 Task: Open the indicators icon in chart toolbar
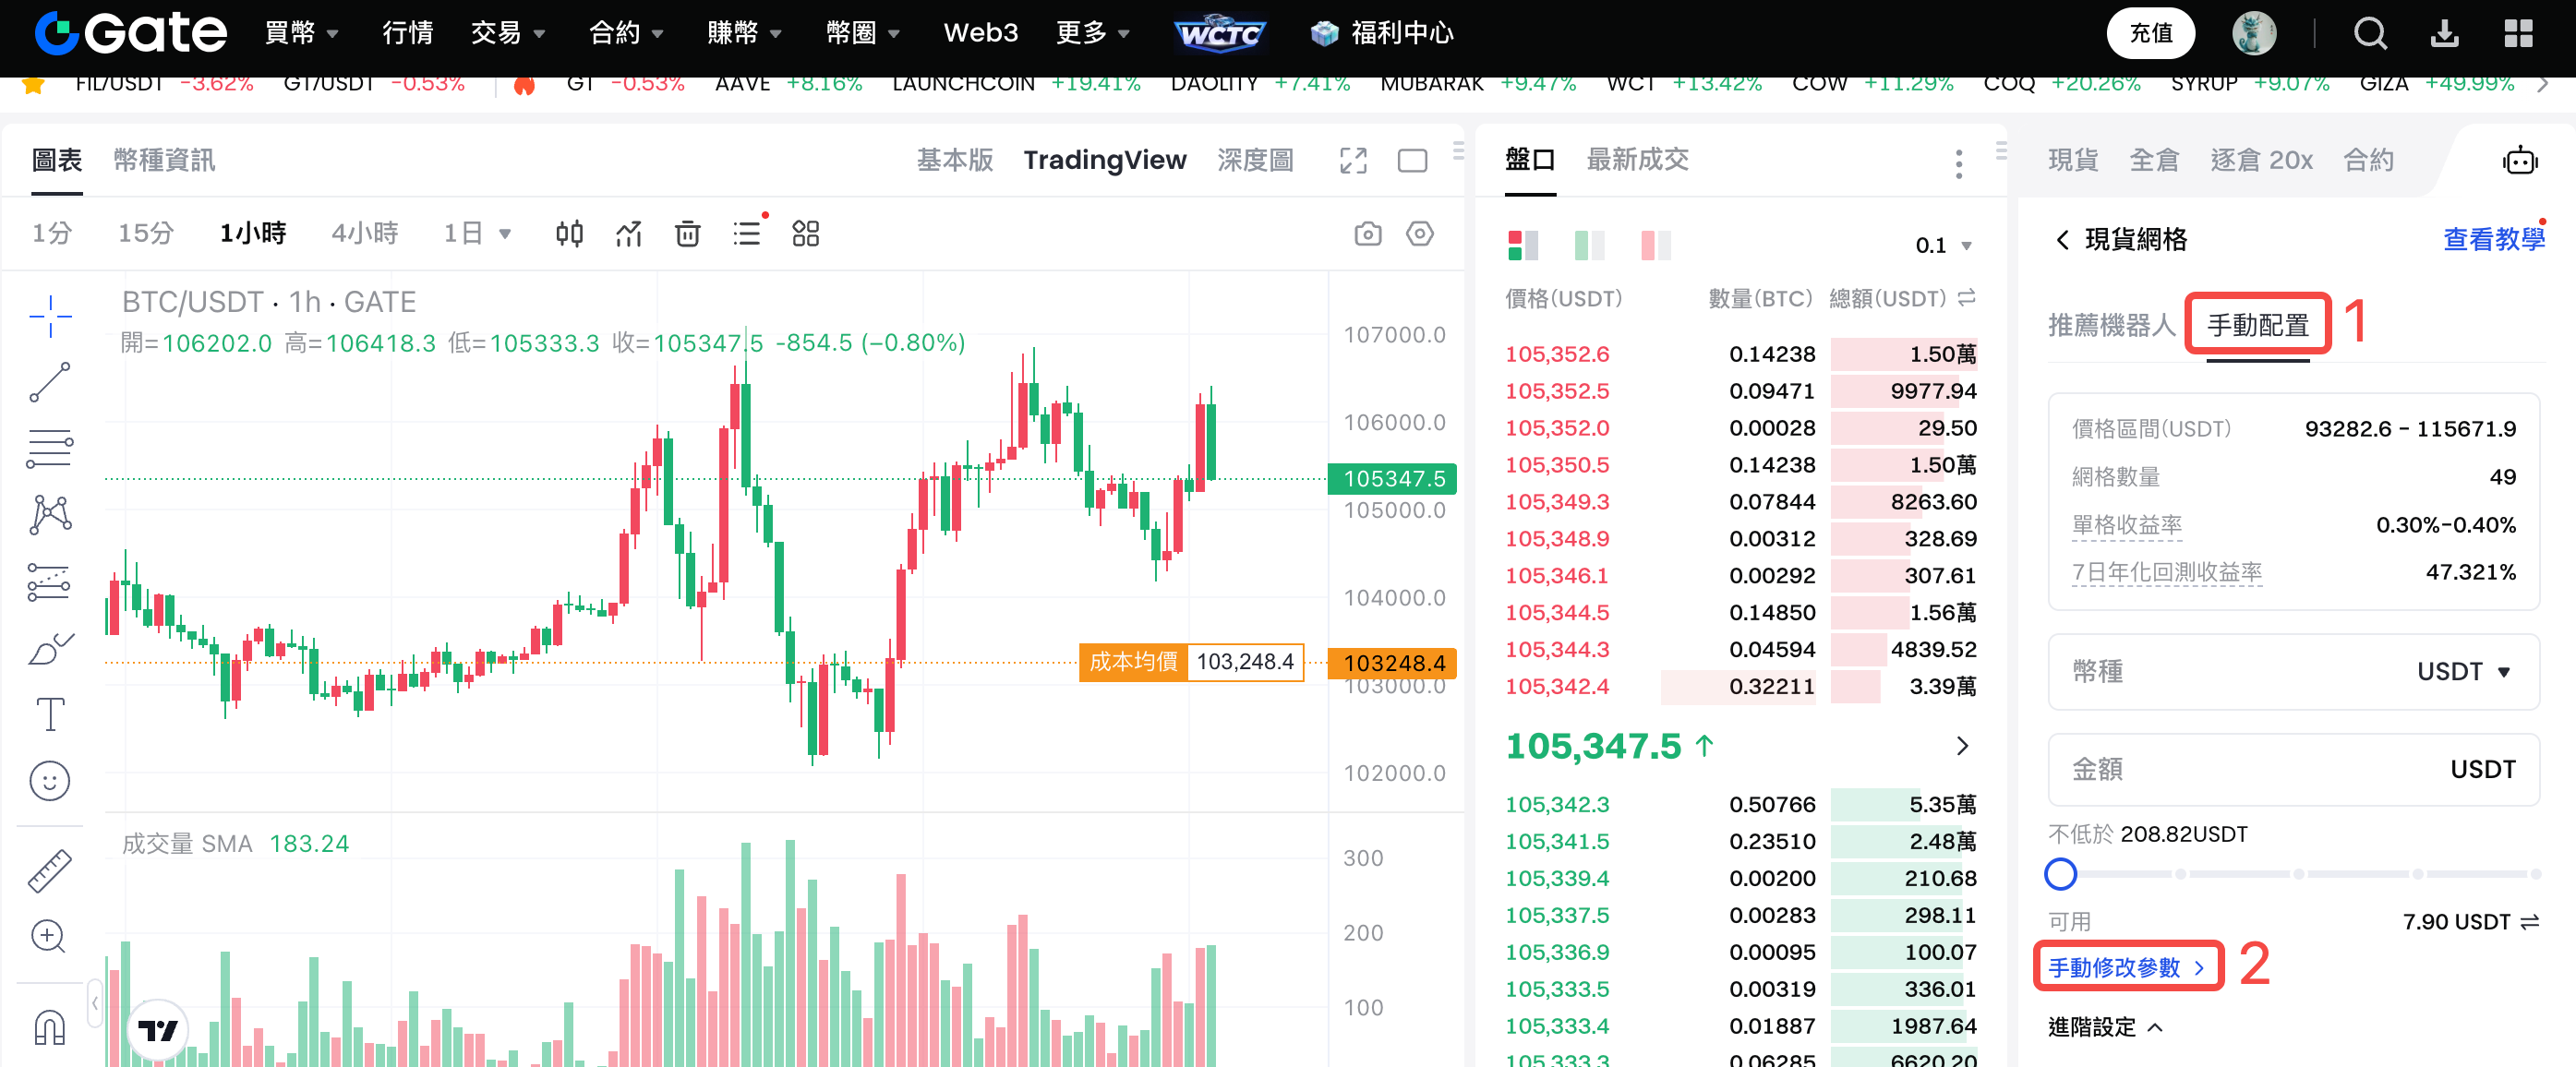[628, 234]
